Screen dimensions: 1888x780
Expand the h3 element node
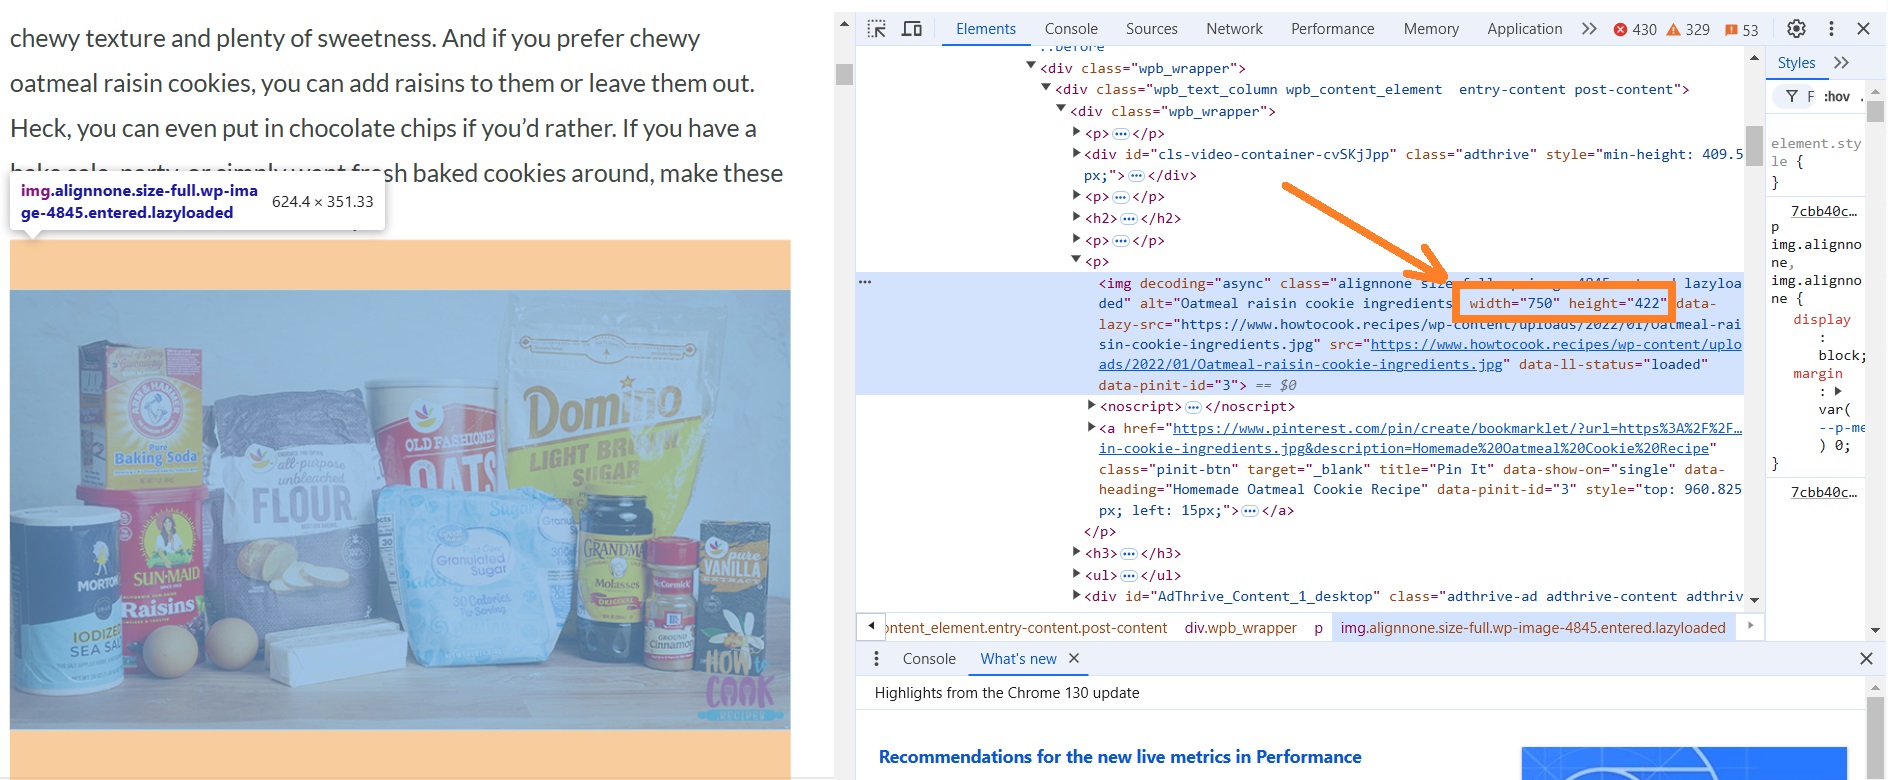tap(1077, 552)
